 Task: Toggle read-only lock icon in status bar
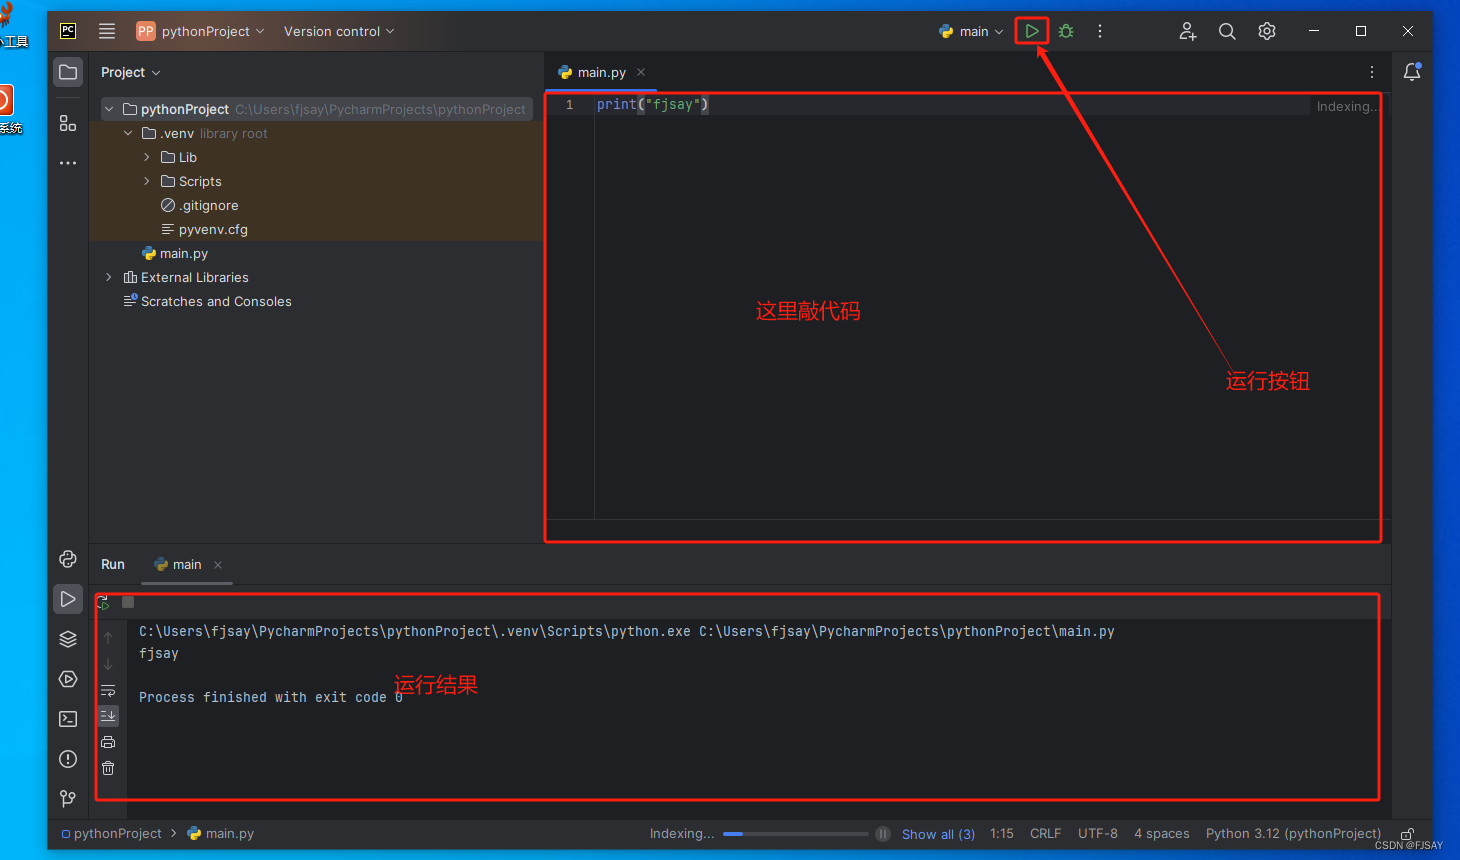pyautogui.click(x=1407, y=834)
